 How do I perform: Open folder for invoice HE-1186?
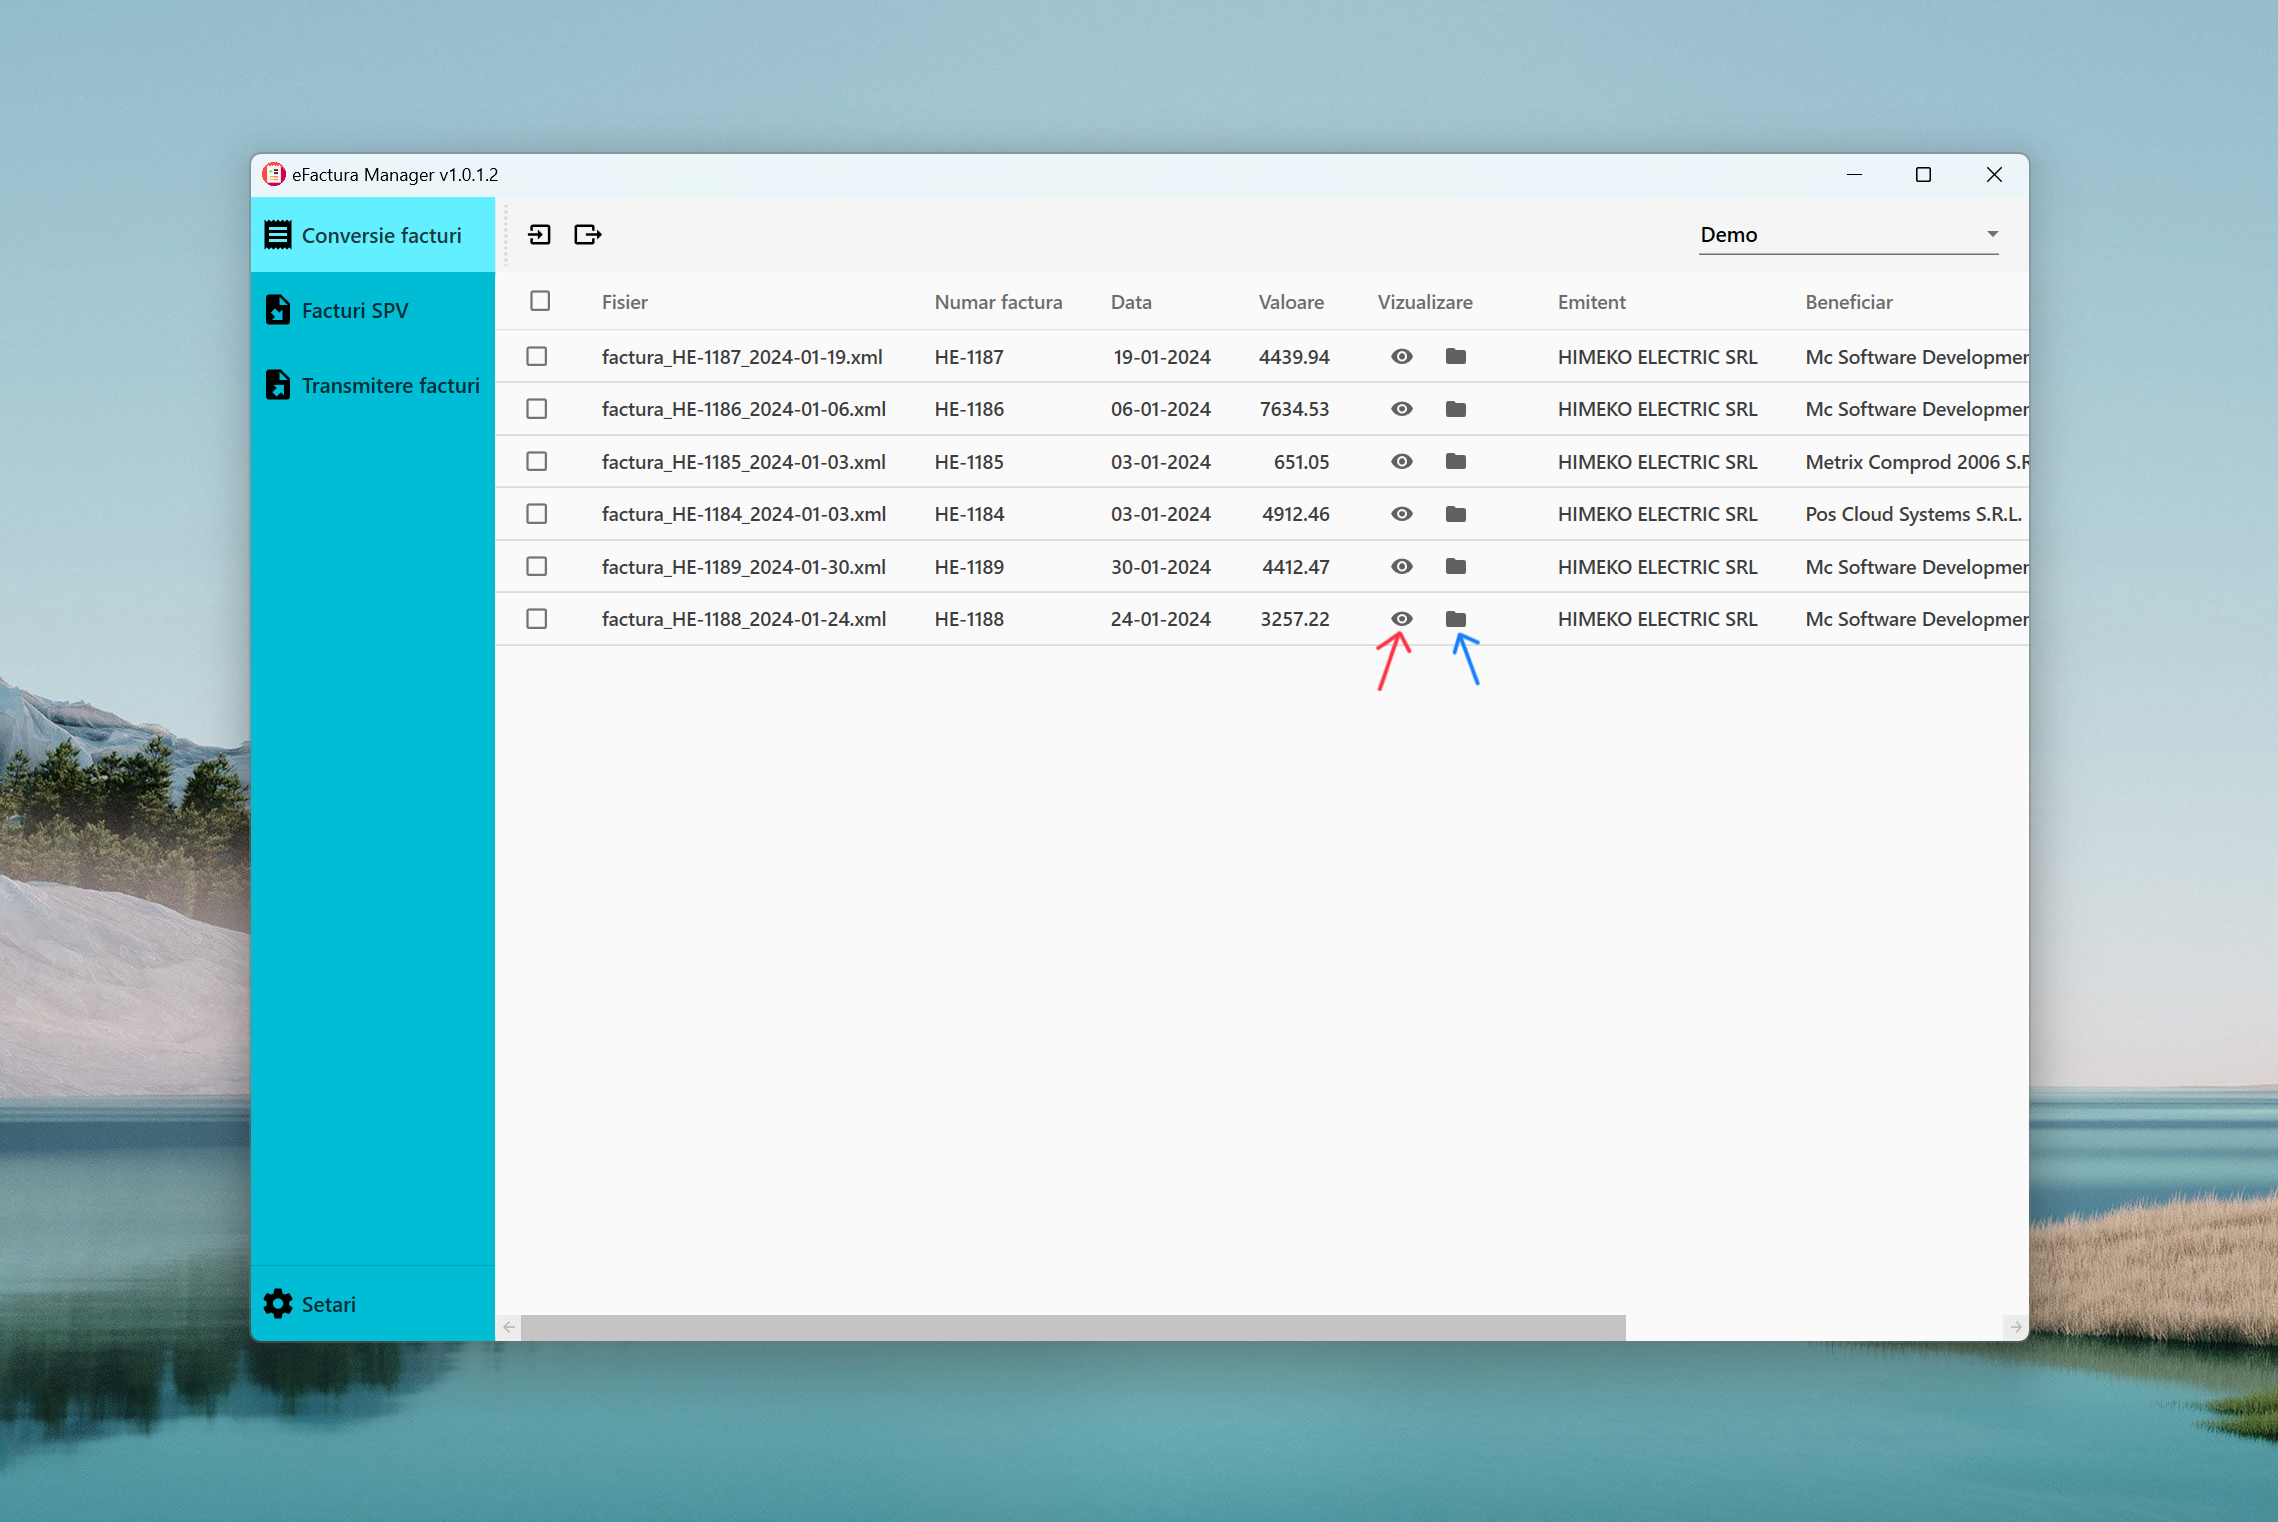point(1455,409)
